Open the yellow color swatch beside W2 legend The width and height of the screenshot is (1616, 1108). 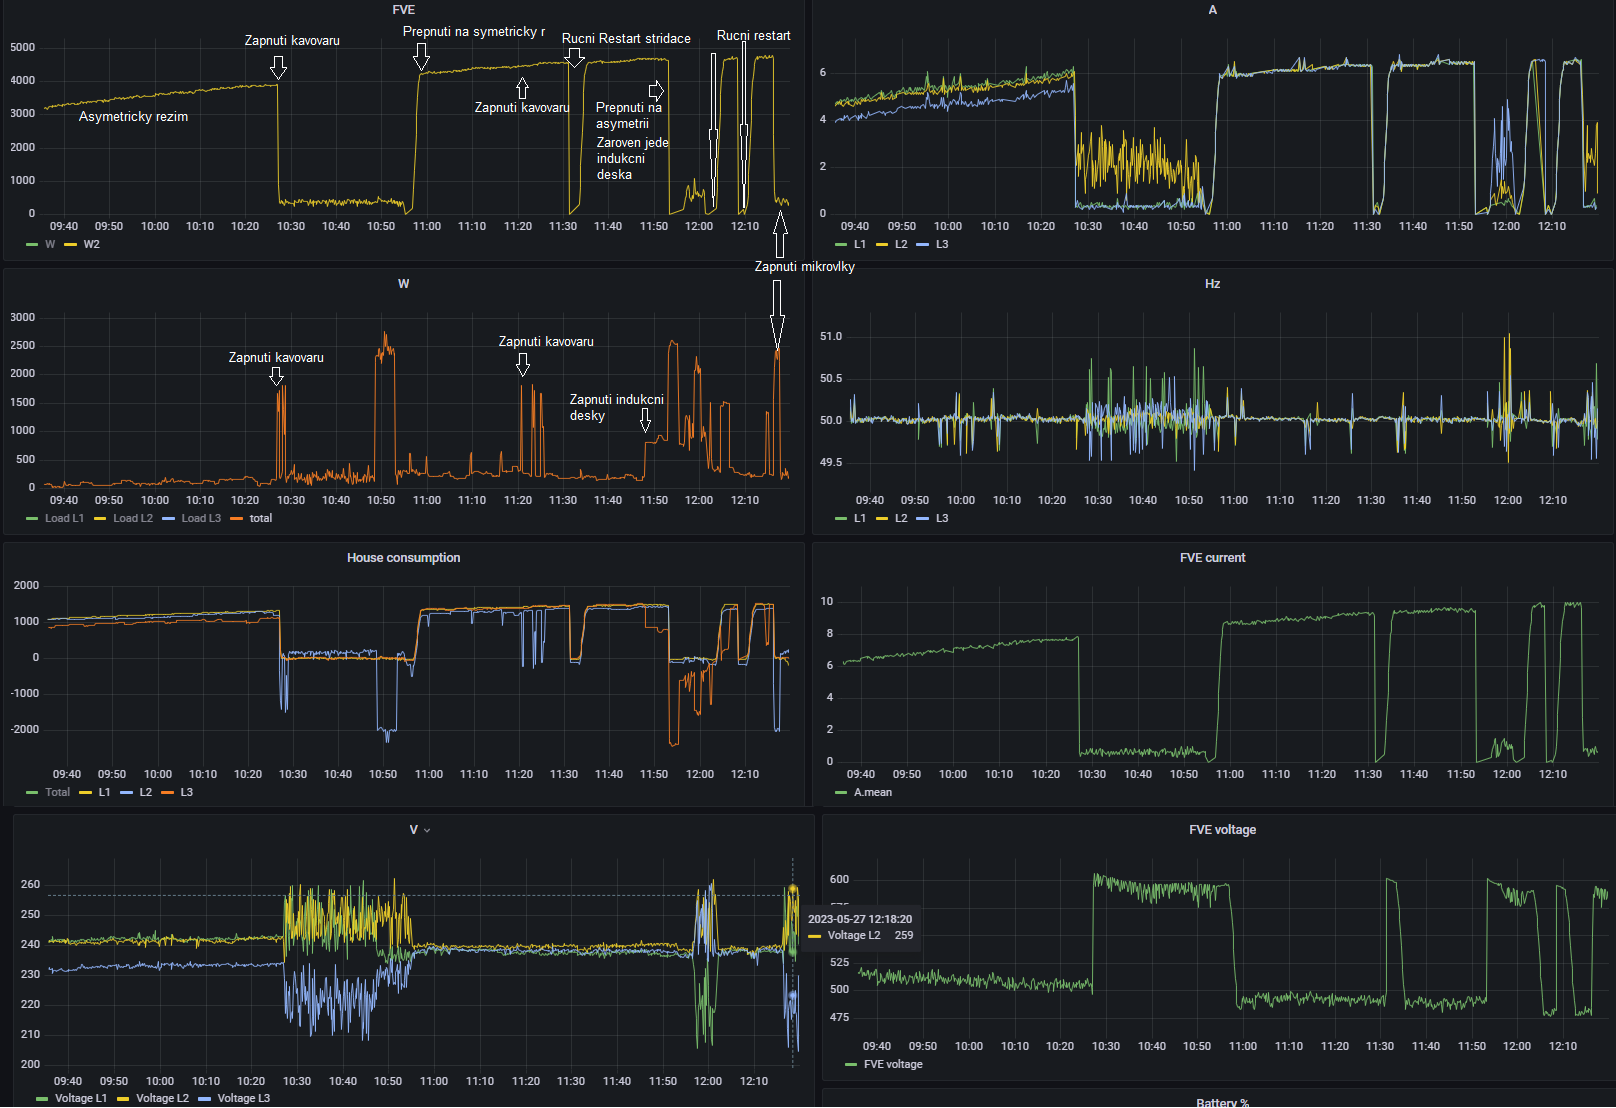(70, 244)
